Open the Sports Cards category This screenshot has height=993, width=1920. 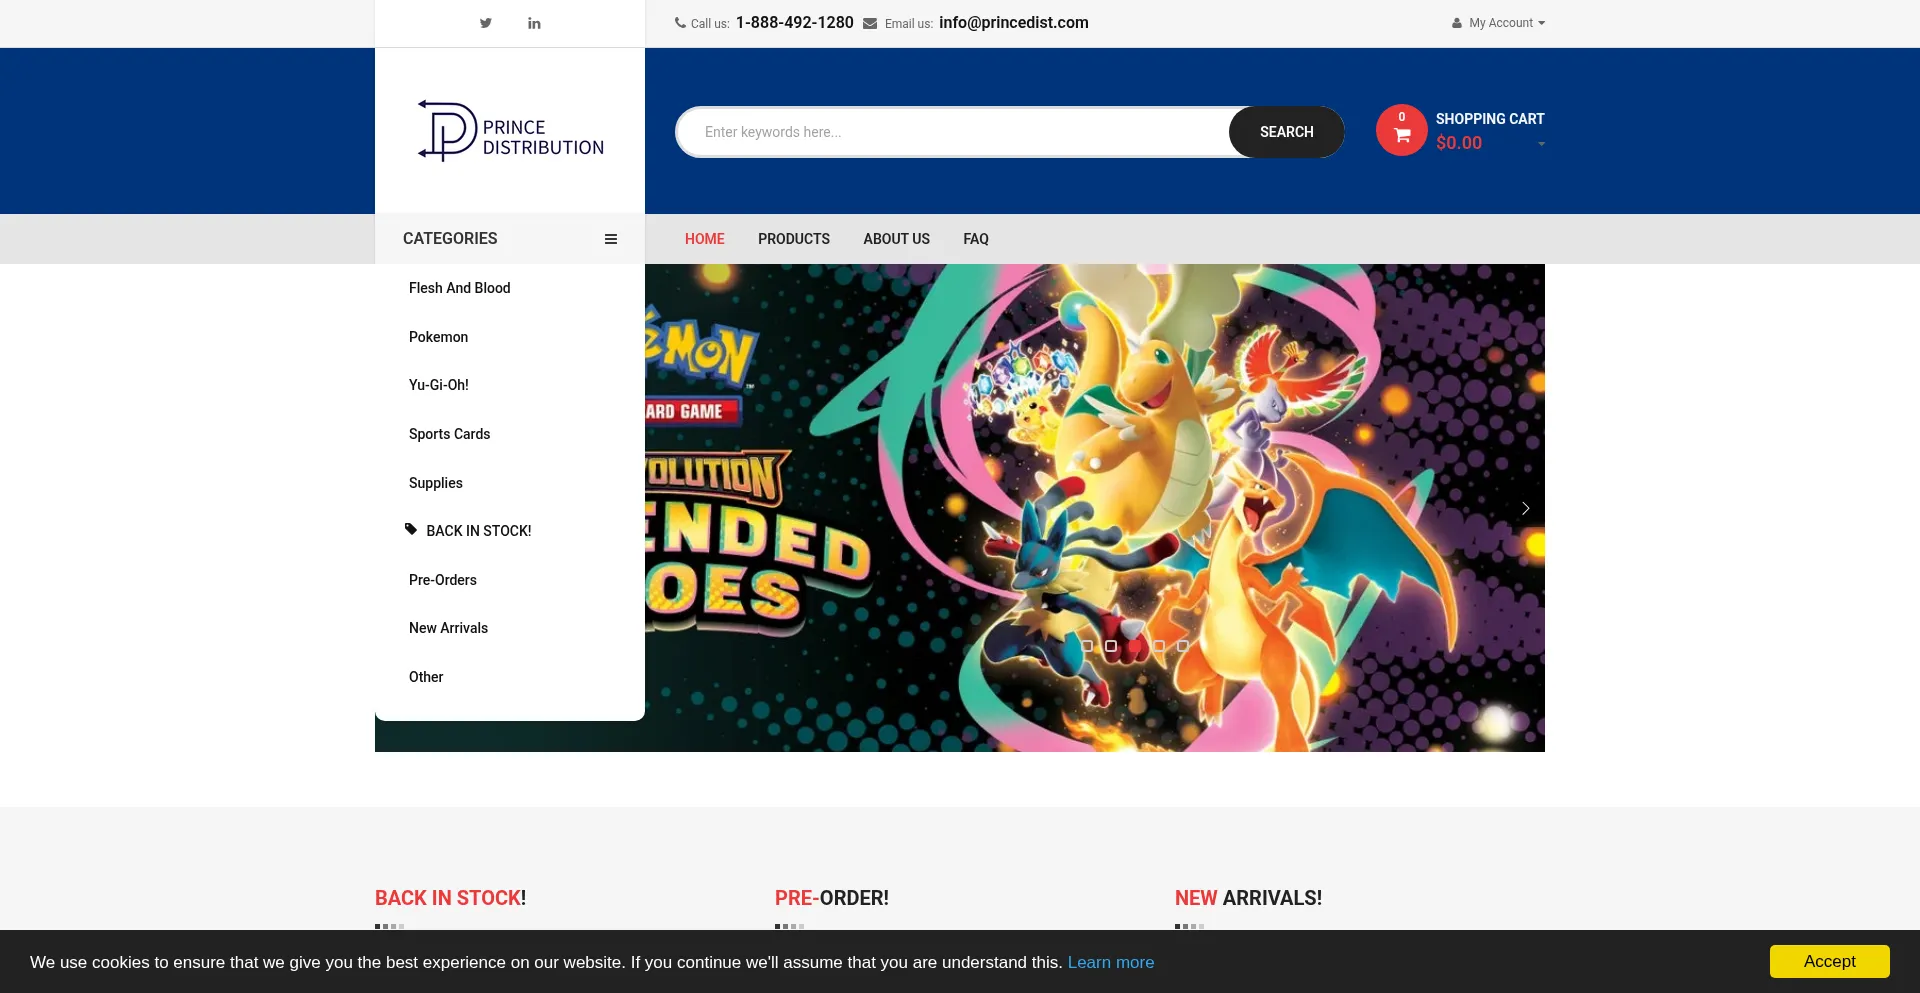point(450,434)
